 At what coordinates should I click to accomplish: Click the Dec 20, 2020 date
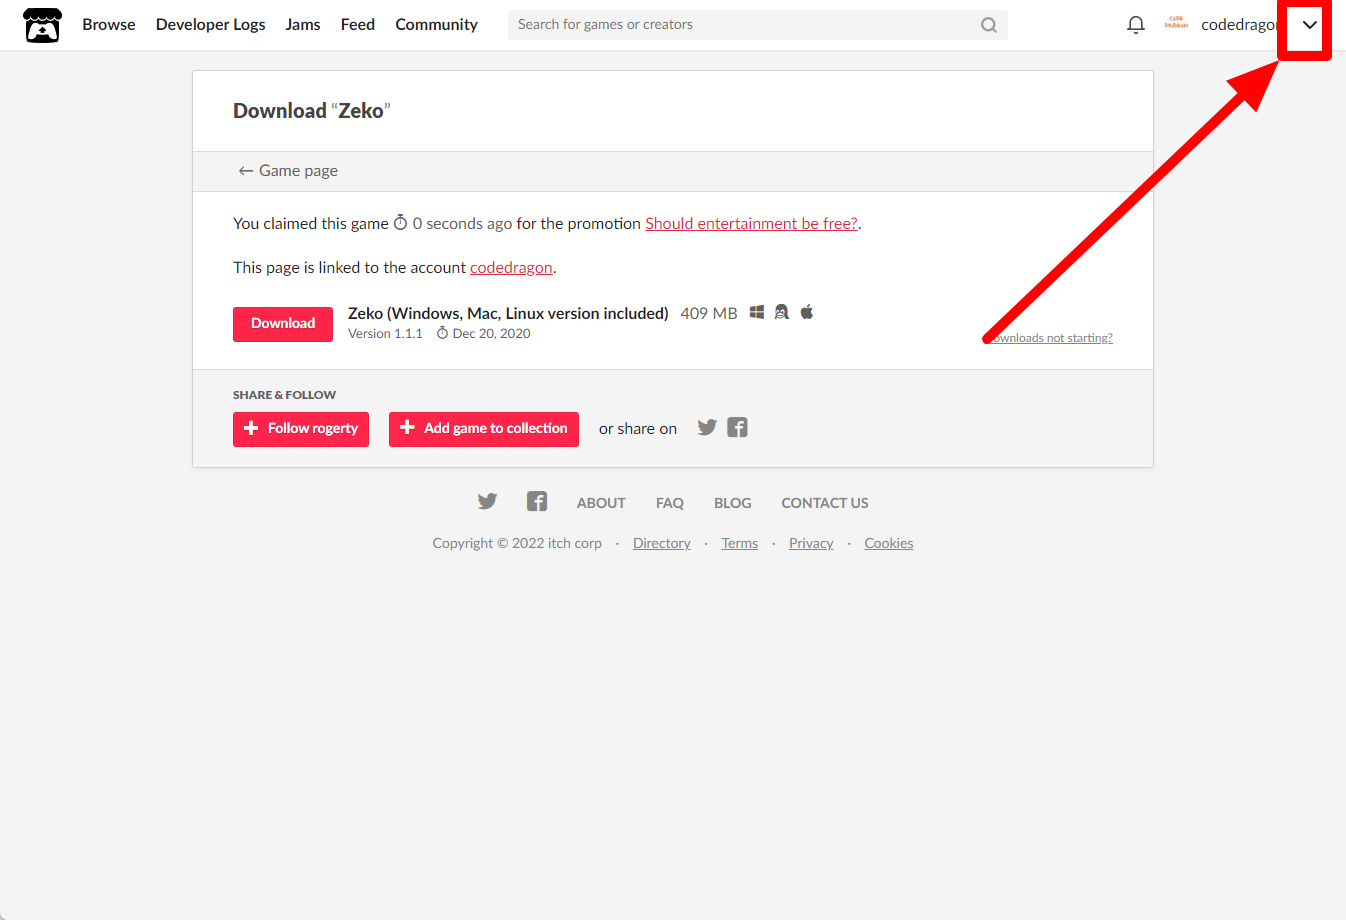click(491, 334)
